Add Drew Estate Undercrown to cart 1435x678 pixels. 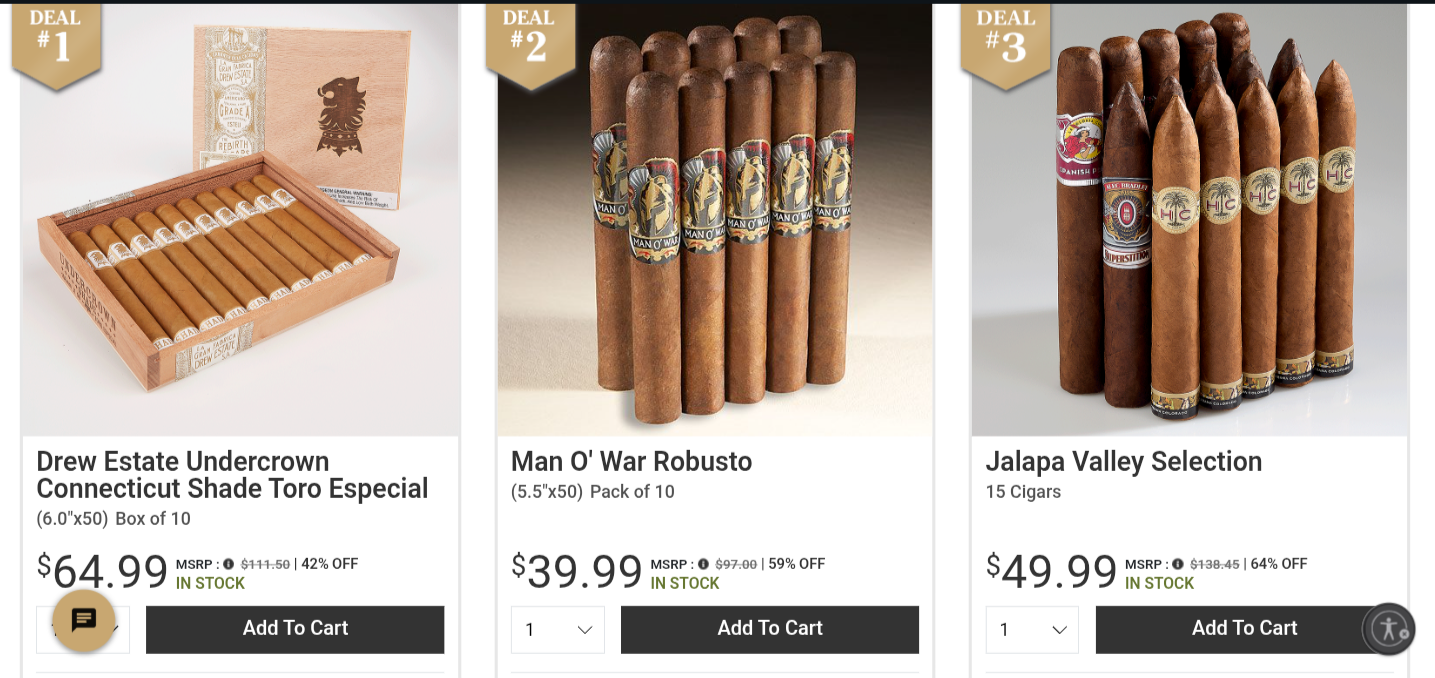coord(295,630)
